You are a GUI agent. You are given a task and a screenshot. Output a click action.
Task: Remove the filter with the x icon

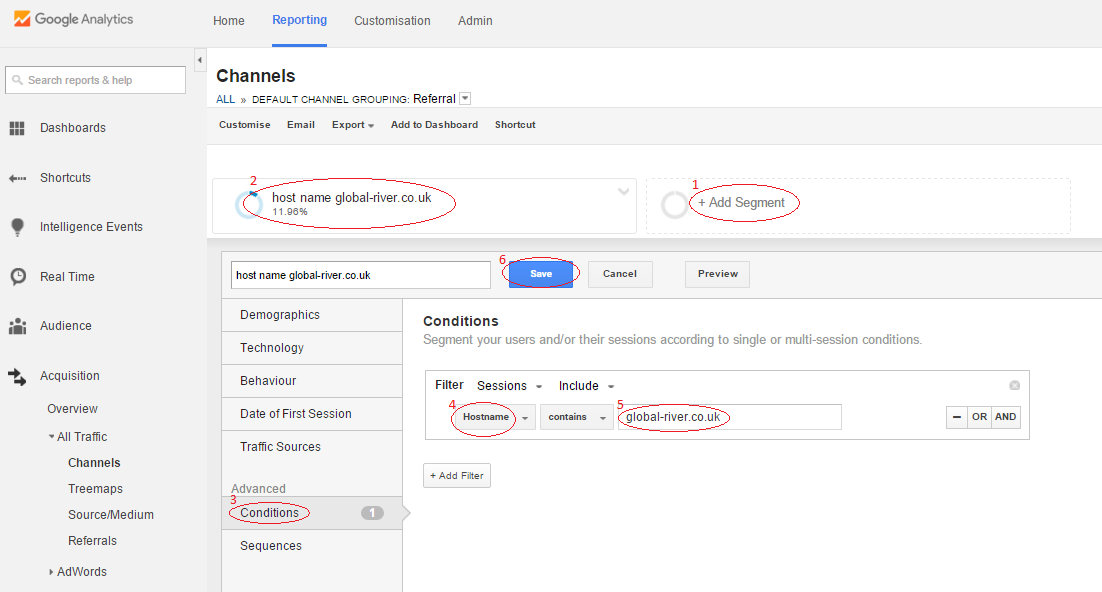pyautogui.click(x=1014, y=385)
